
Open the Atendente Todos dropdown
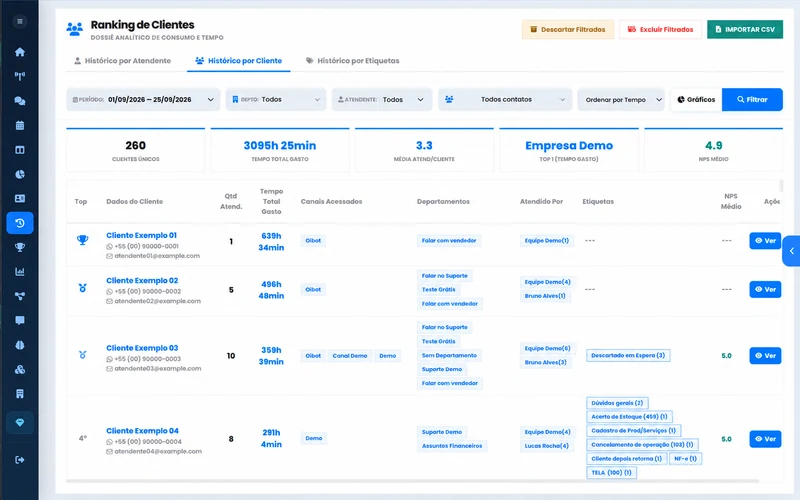coord(382,99)
